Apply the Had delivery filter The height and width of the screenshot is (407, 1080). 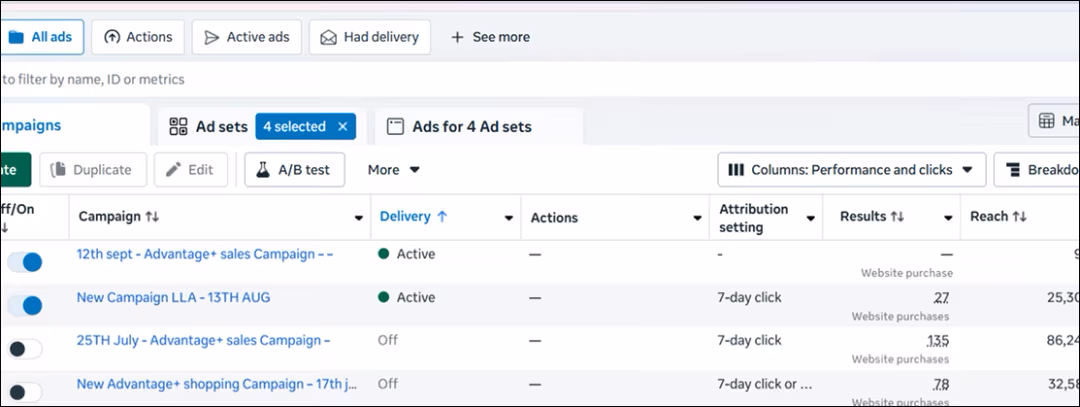[x=370, y=37]
